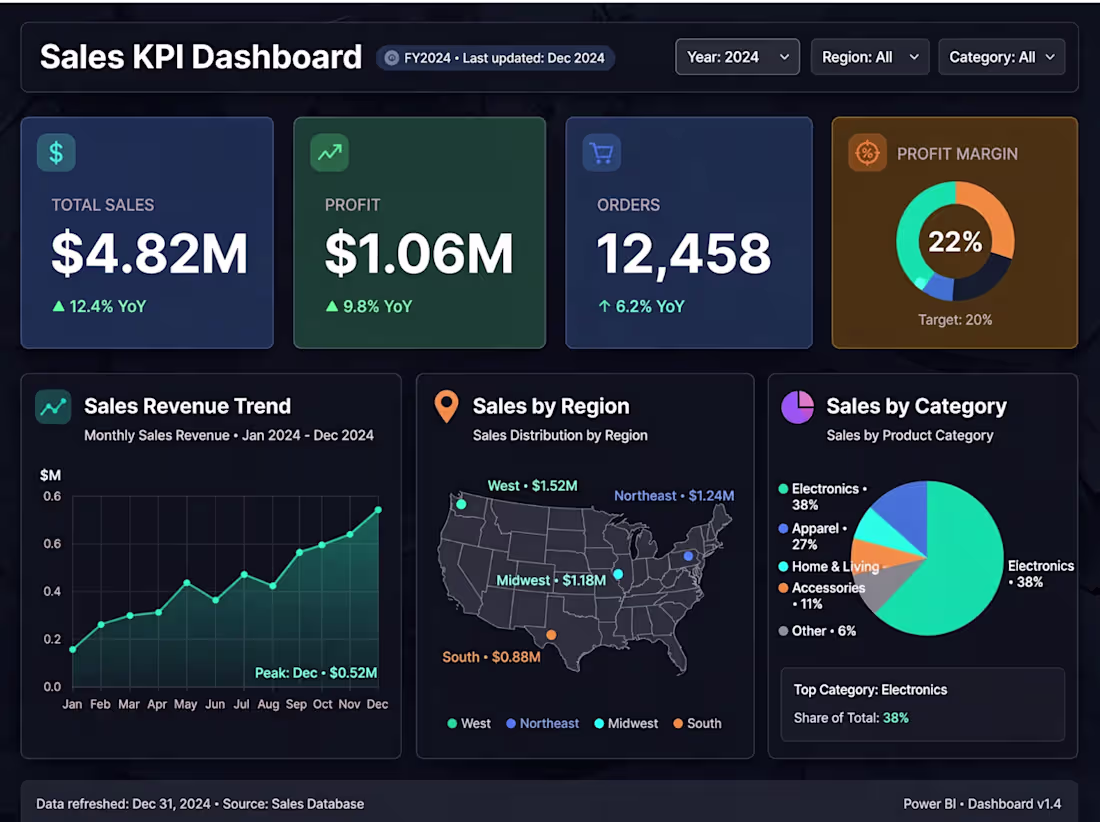1100x822 pixels.
Task: Click the gray Other pie slice
Action: pos(884,586)
